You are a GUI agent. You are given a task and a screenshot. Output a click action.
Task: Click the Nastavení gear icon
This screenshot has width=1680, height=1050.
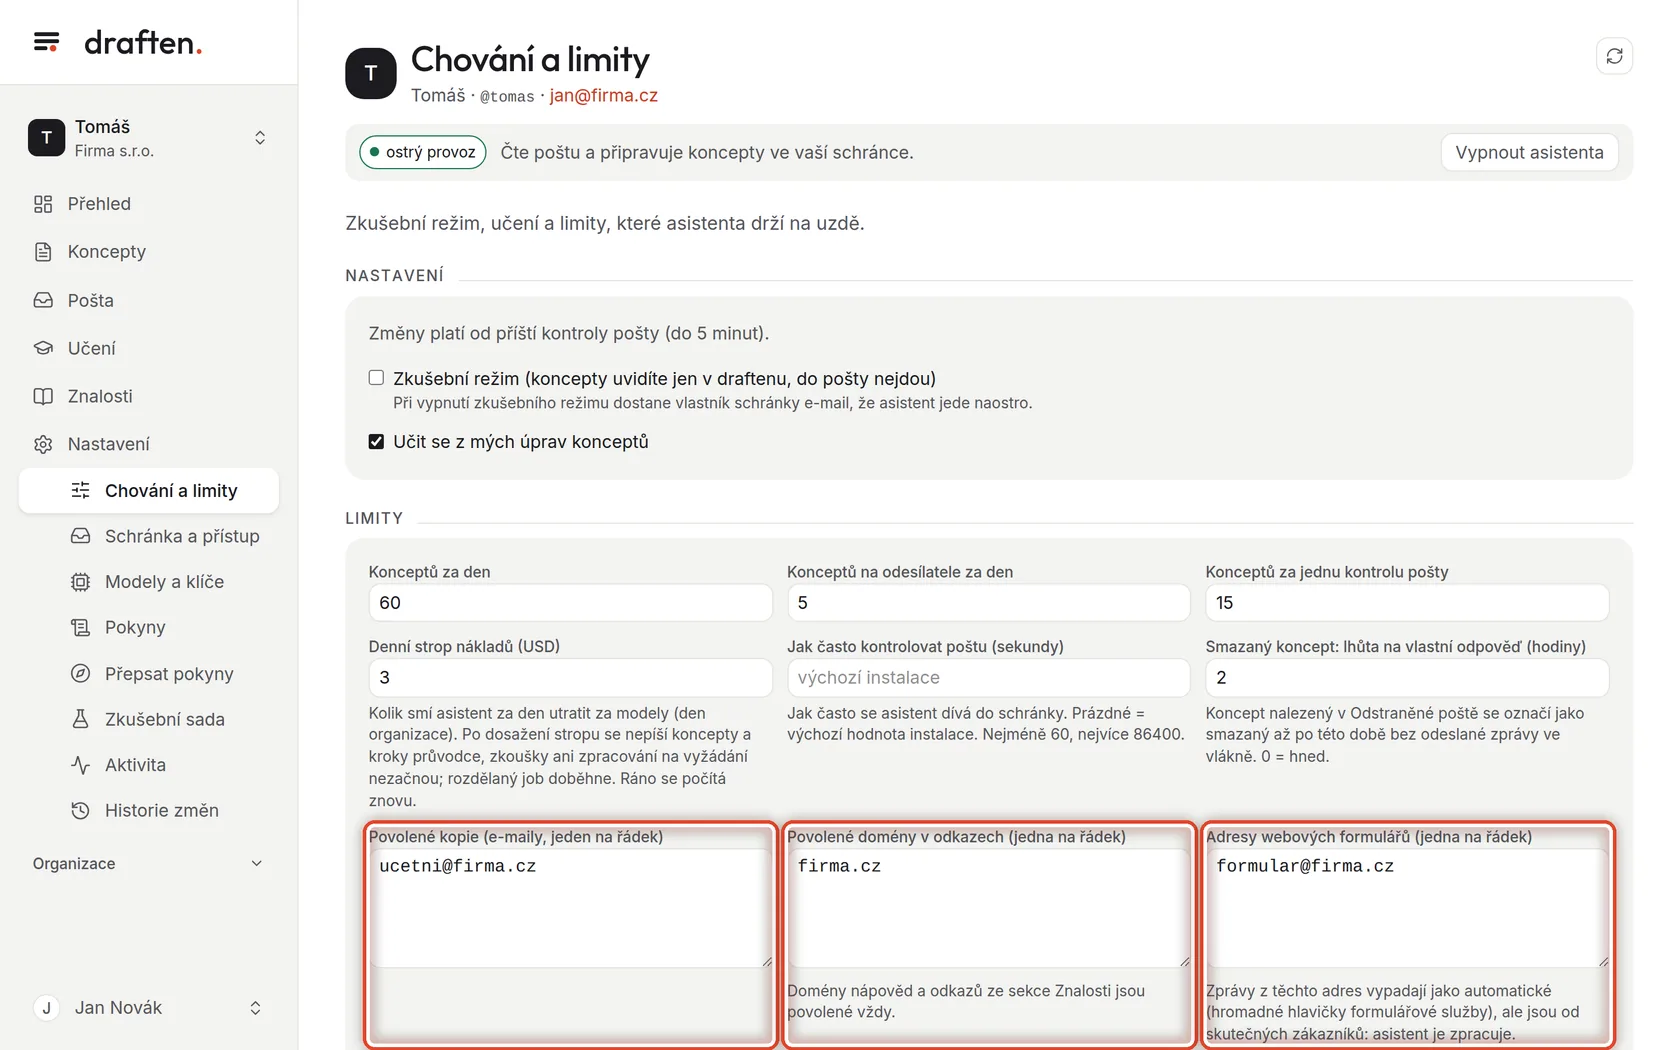tap(43, 444)
